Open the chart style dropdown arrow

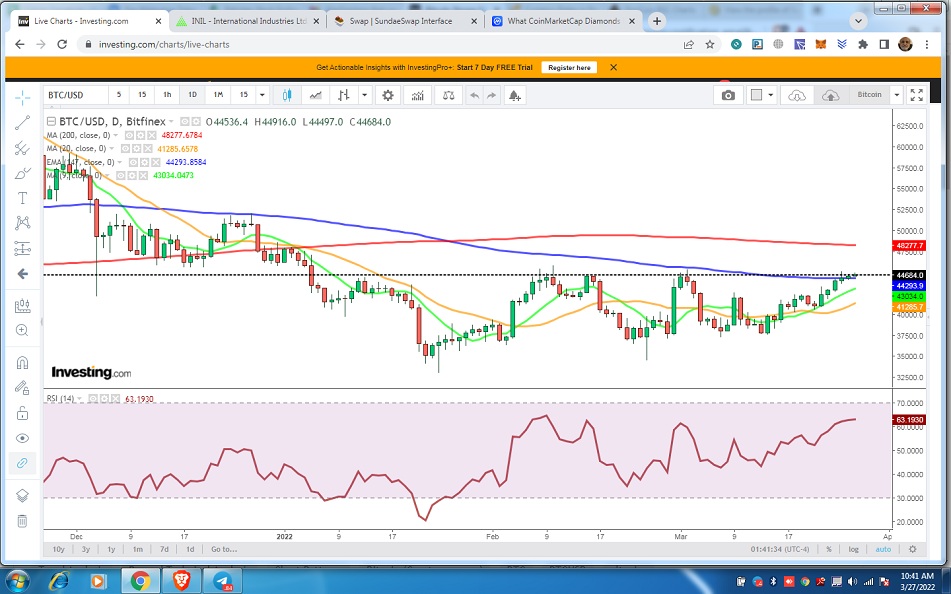tap(365, 95)
